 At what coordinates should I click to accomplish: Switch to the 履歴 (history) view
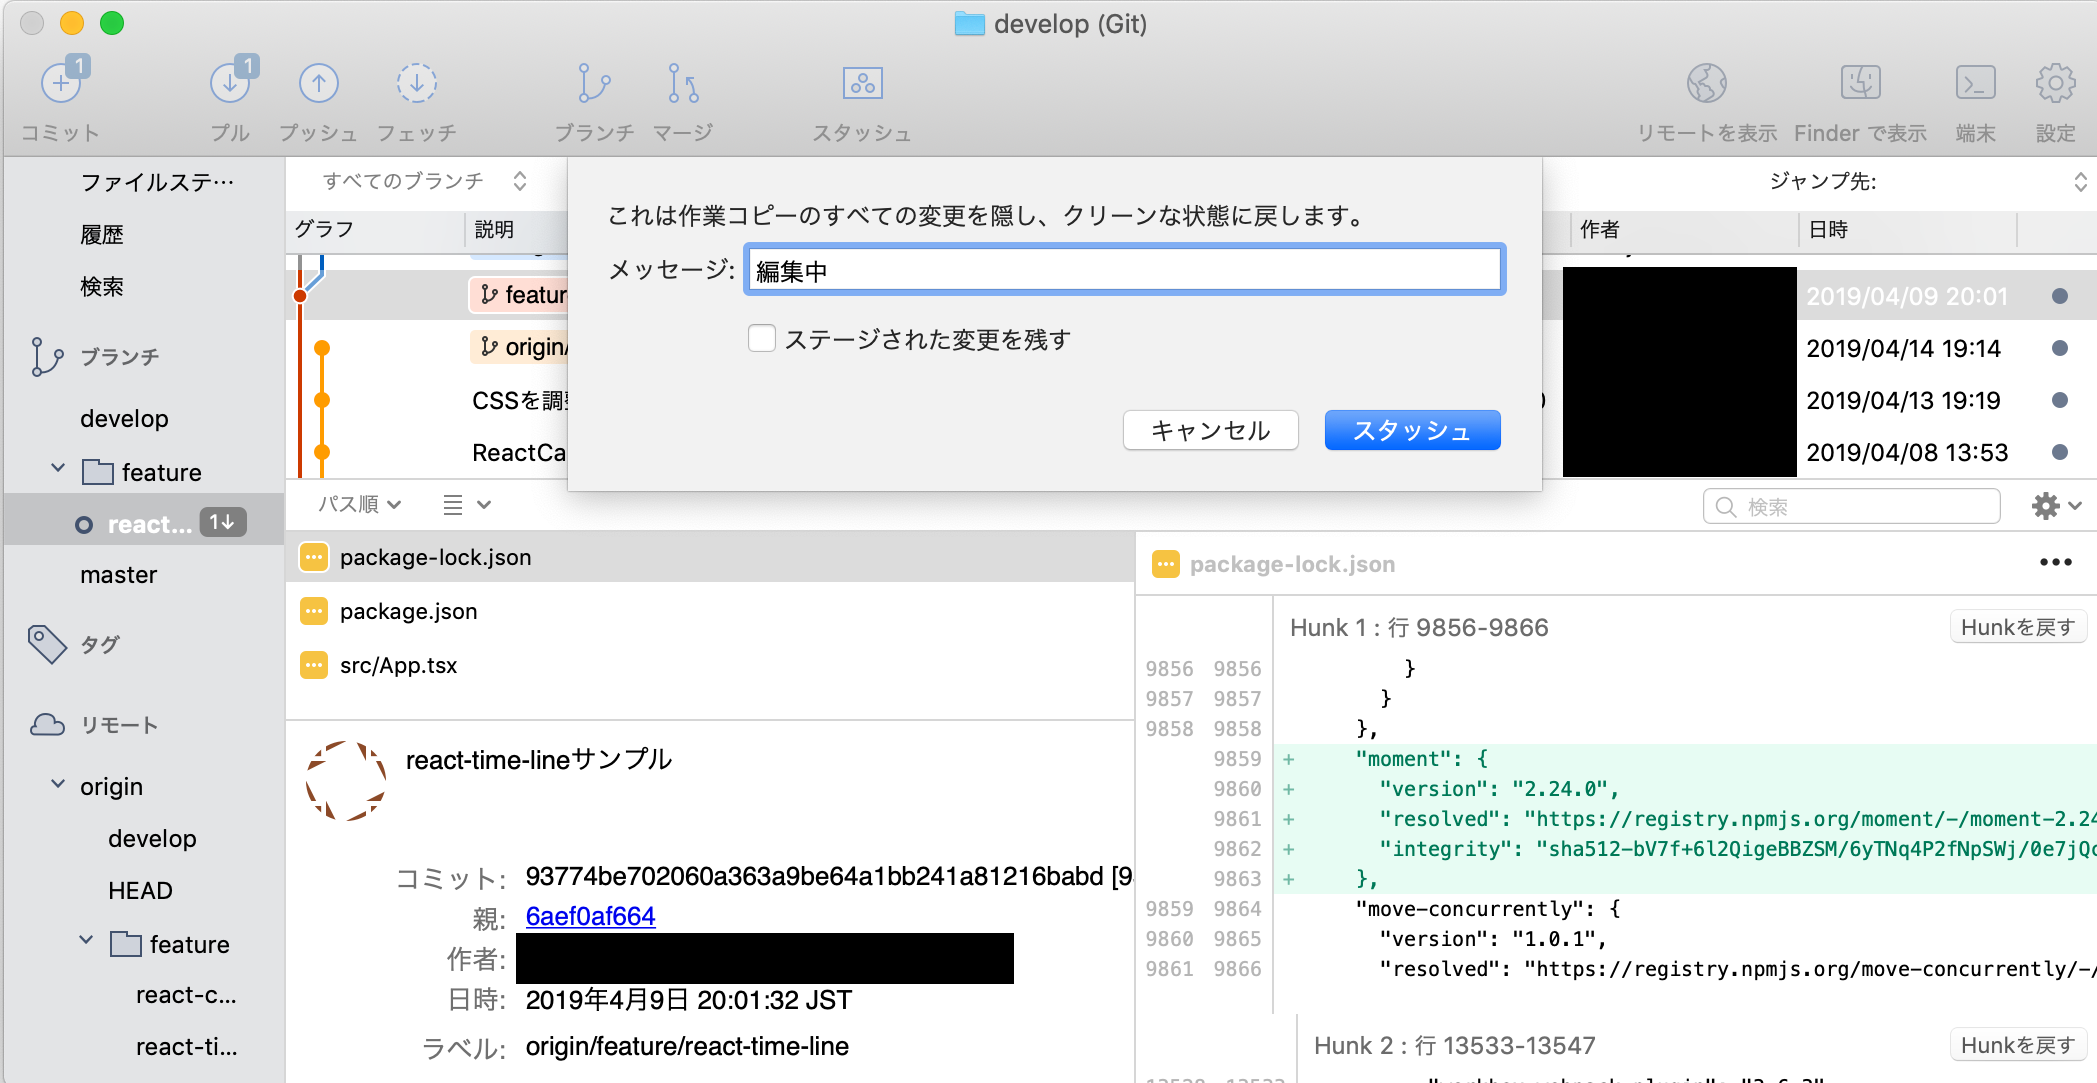[x=101, y=233]
